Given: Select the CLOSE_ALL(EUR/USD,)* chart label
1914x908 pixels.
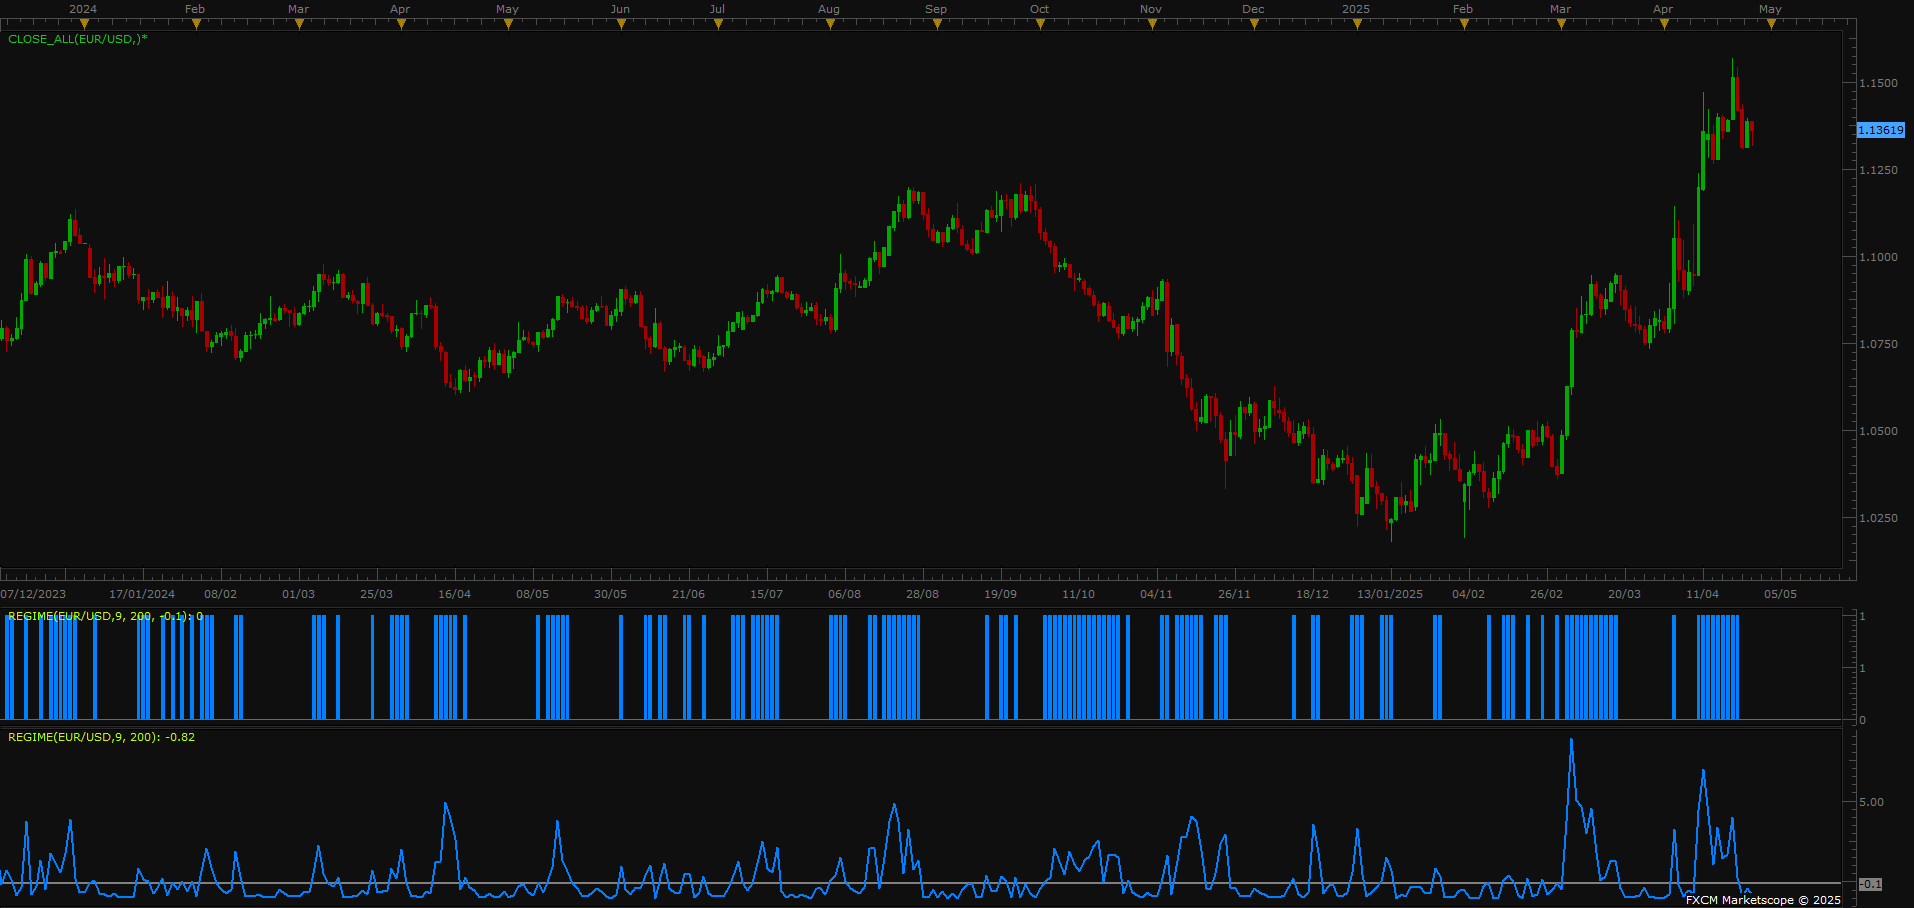Looking at the screenshot, I should coord(78,39).
